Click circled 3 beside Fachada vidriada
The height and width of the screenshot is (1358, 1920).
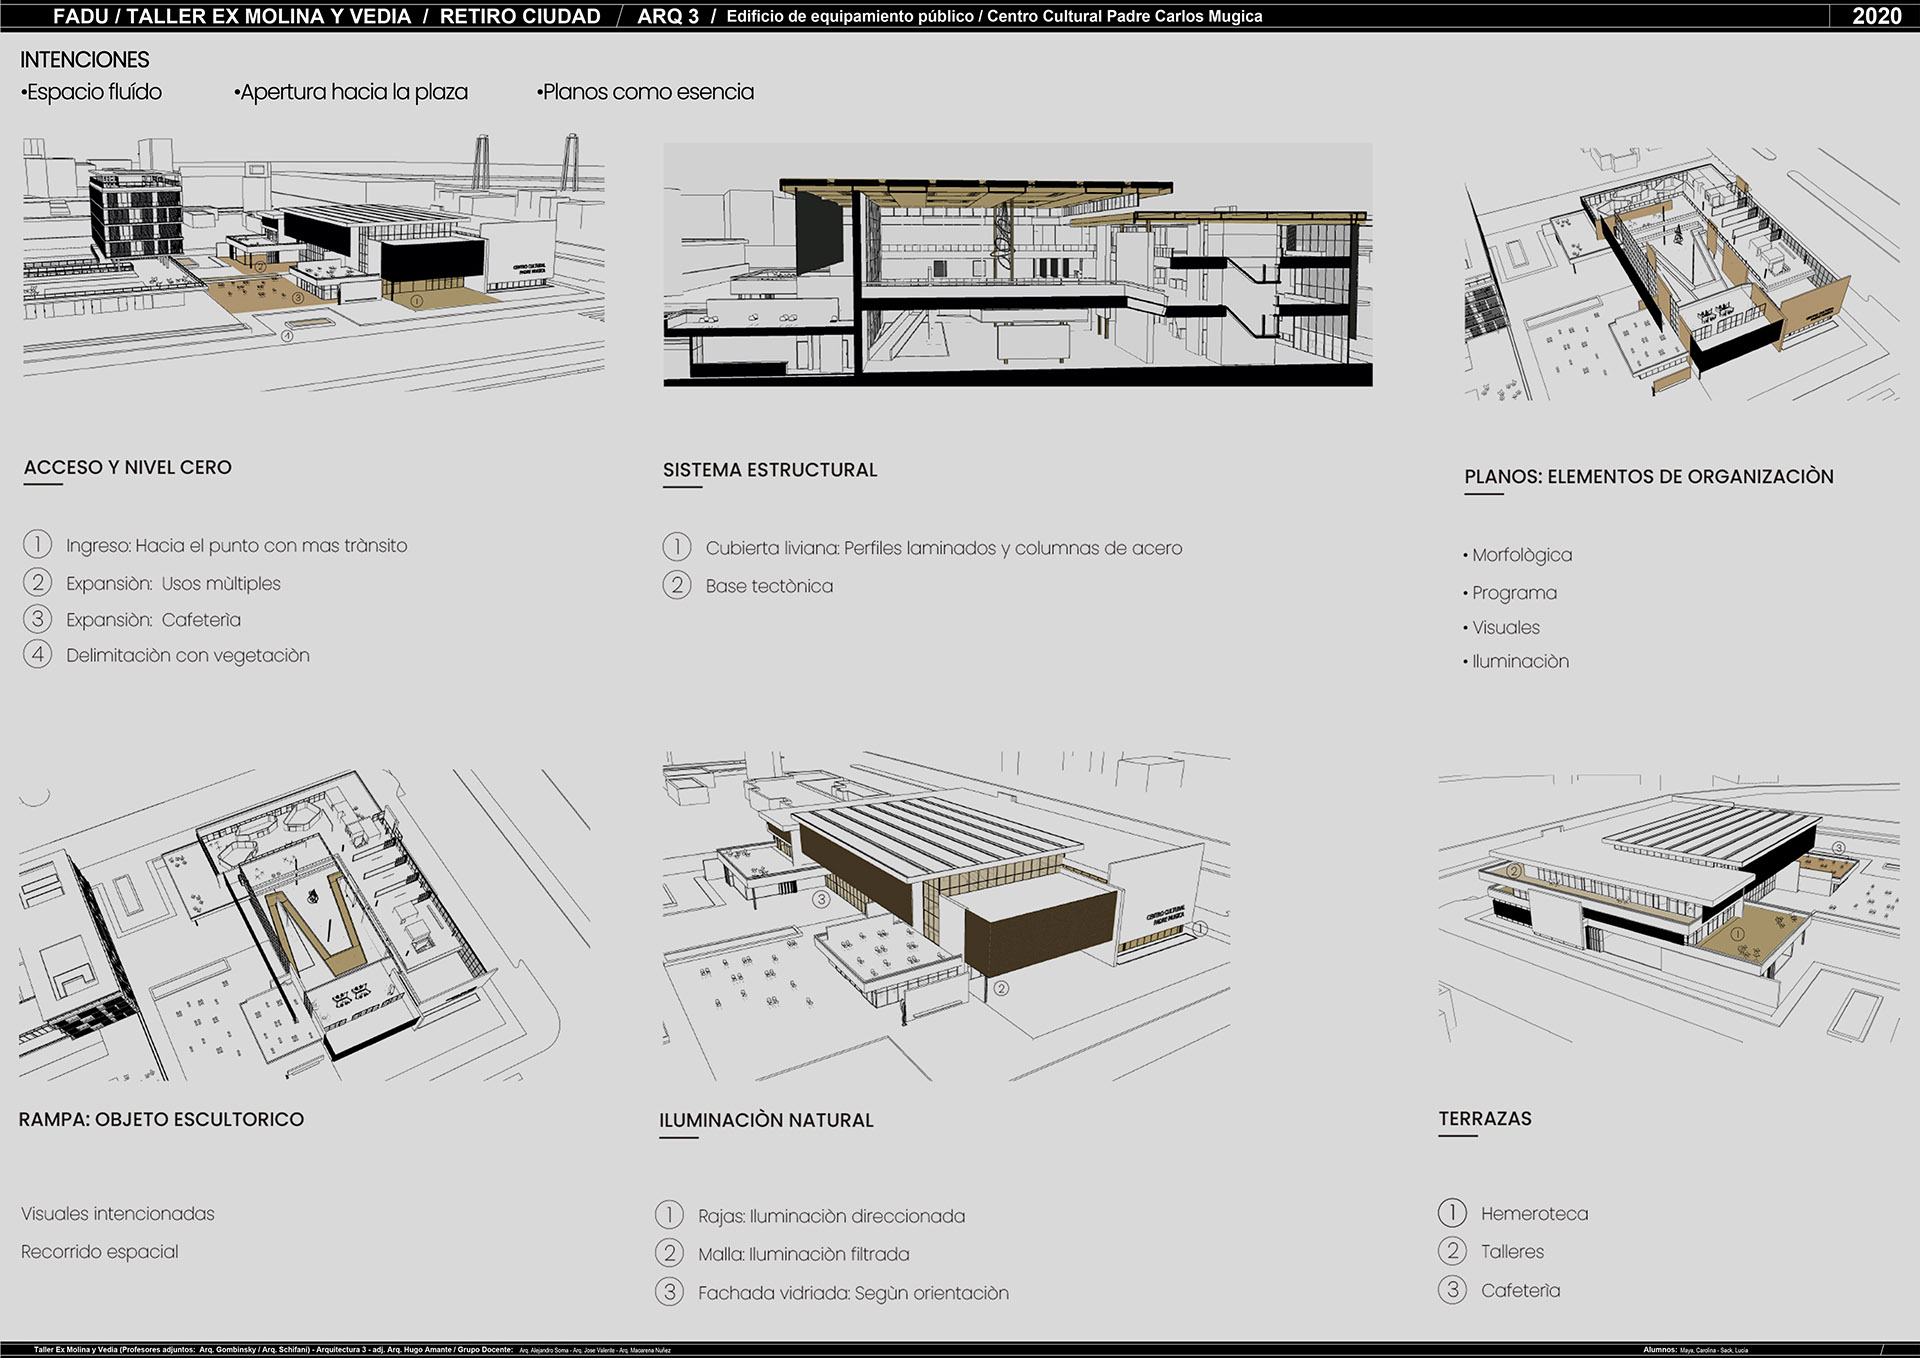tap(670, 1292)
